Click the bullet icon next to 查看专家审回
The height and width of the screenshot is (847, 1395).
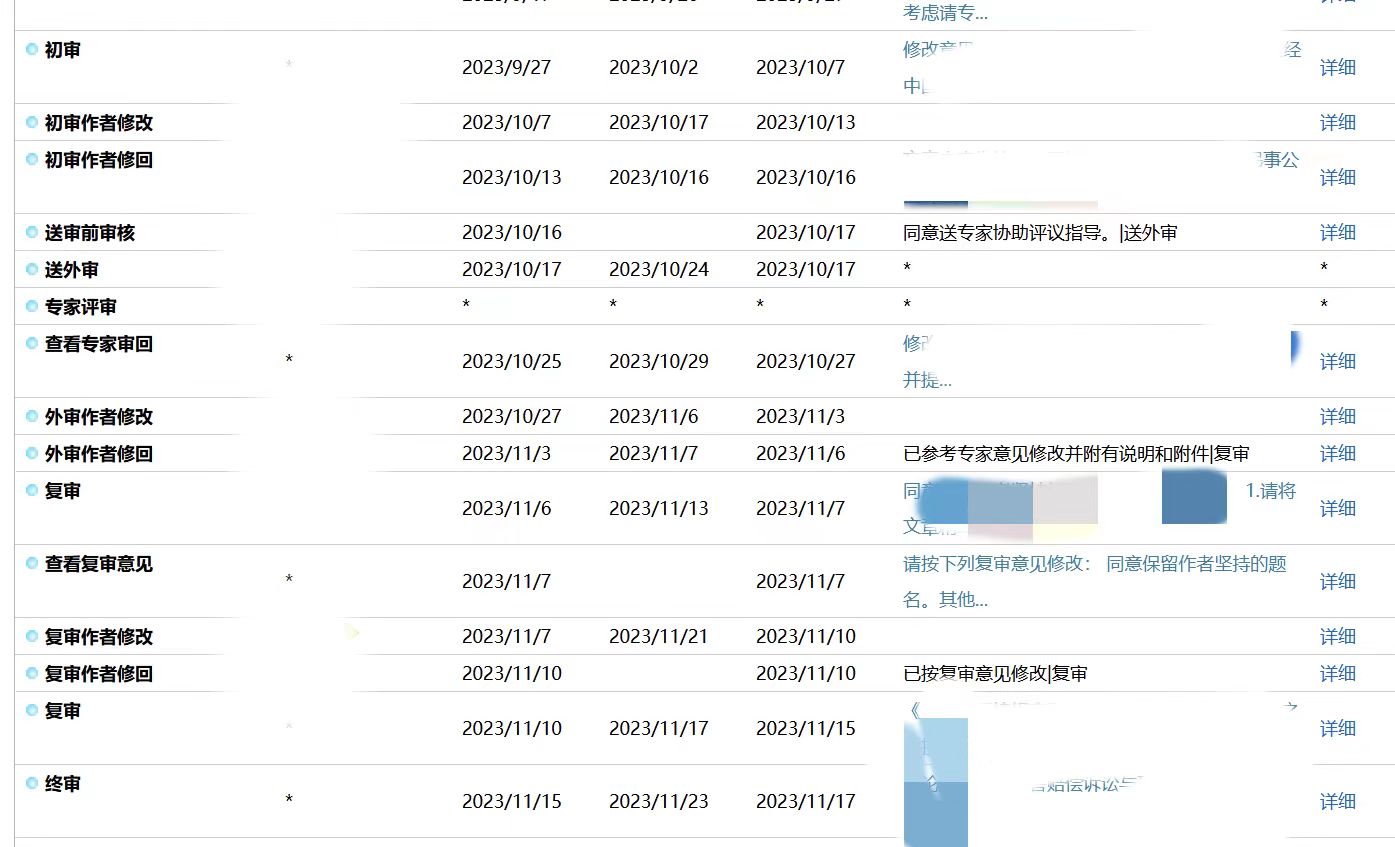point(32,343)
